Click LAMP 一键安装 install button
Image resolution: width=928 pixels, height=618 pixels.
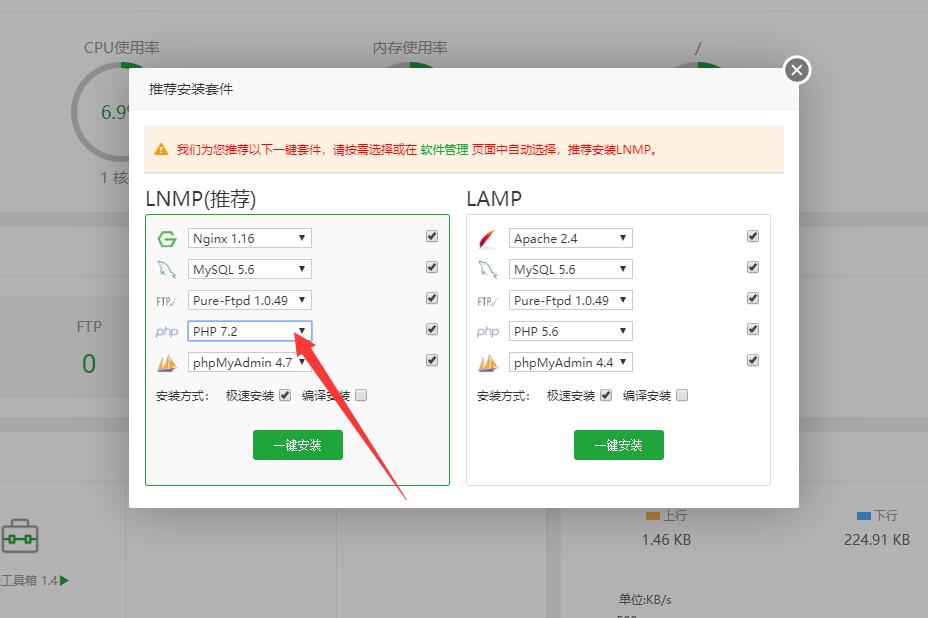click(x=618, y=445)
